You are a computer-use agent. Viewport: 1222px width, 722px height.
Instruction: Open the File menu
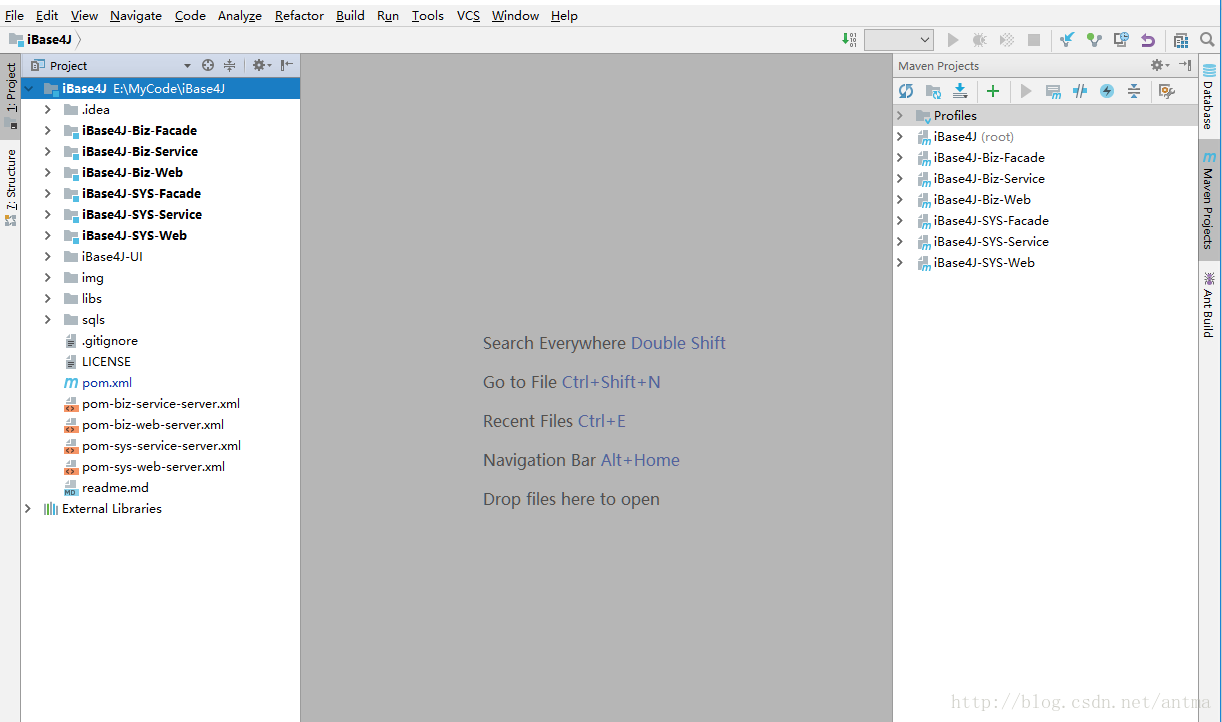(x=14, y=15)
